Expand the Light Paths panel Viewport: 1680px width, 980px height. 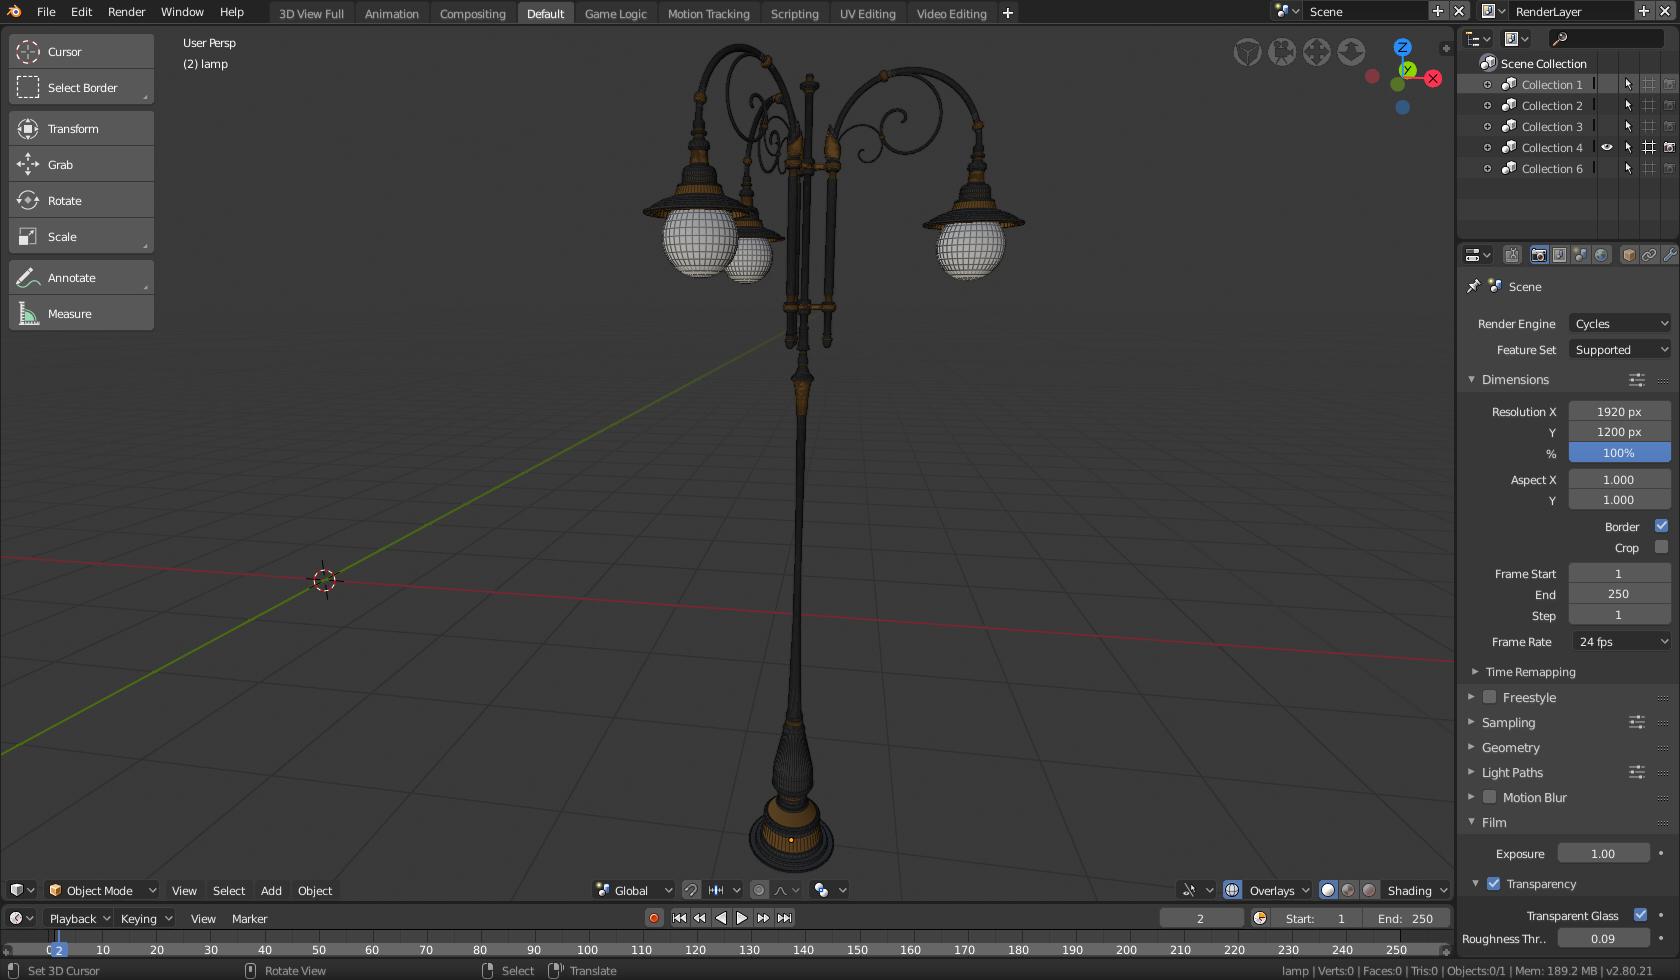[1512, 772]
